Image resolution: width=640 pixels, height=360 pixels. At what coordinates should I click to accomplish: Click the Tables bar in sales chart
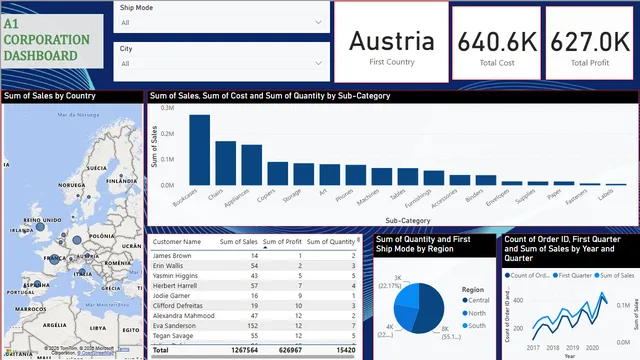(x=408, y=177)
